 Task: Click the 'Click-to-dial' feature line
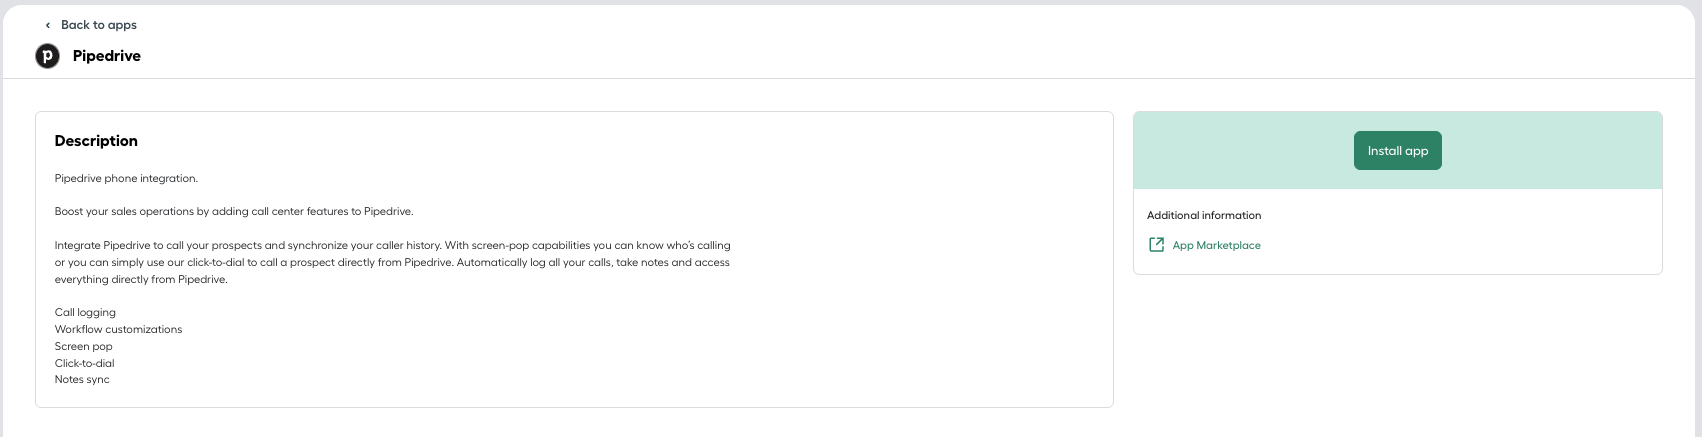(84, 363)
